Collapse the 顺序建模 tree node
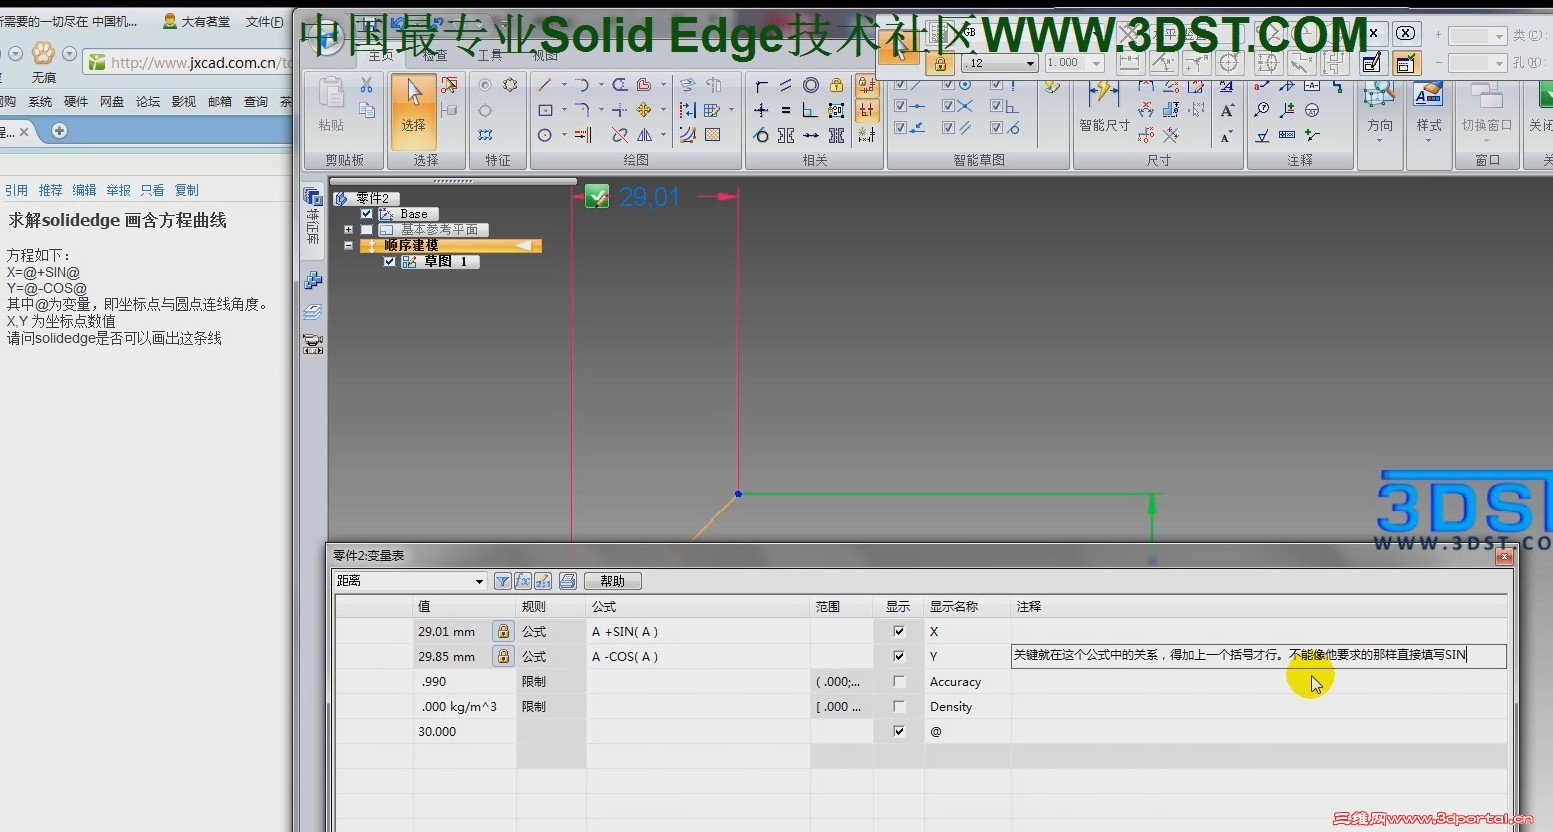 349,245
